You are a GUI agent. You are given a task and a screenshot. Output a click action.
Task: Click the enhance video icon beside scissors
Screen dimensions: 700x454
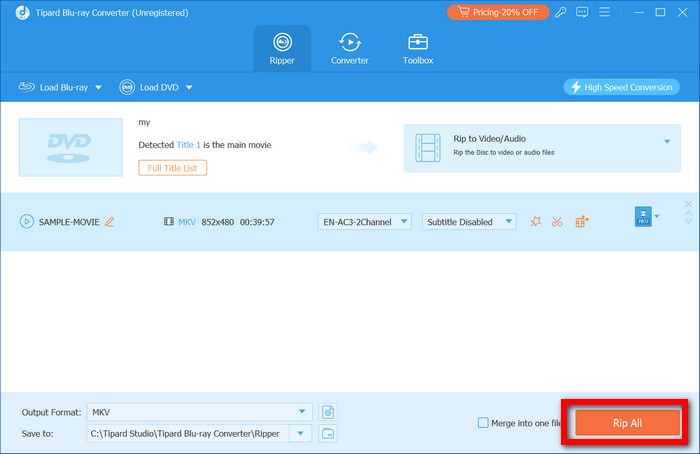581,221
